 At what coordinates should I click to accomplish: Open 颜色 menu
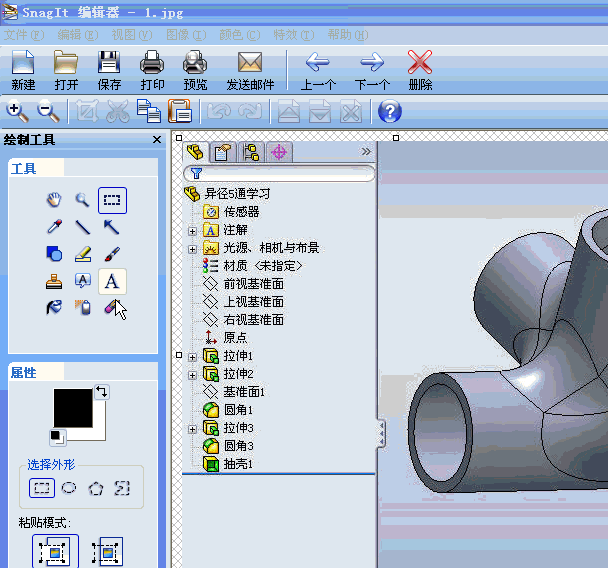click(x=240, y=35)
